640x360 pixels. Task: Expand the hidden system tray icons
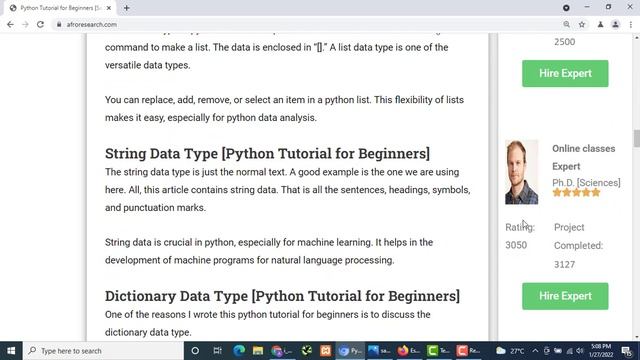[535, 351]
